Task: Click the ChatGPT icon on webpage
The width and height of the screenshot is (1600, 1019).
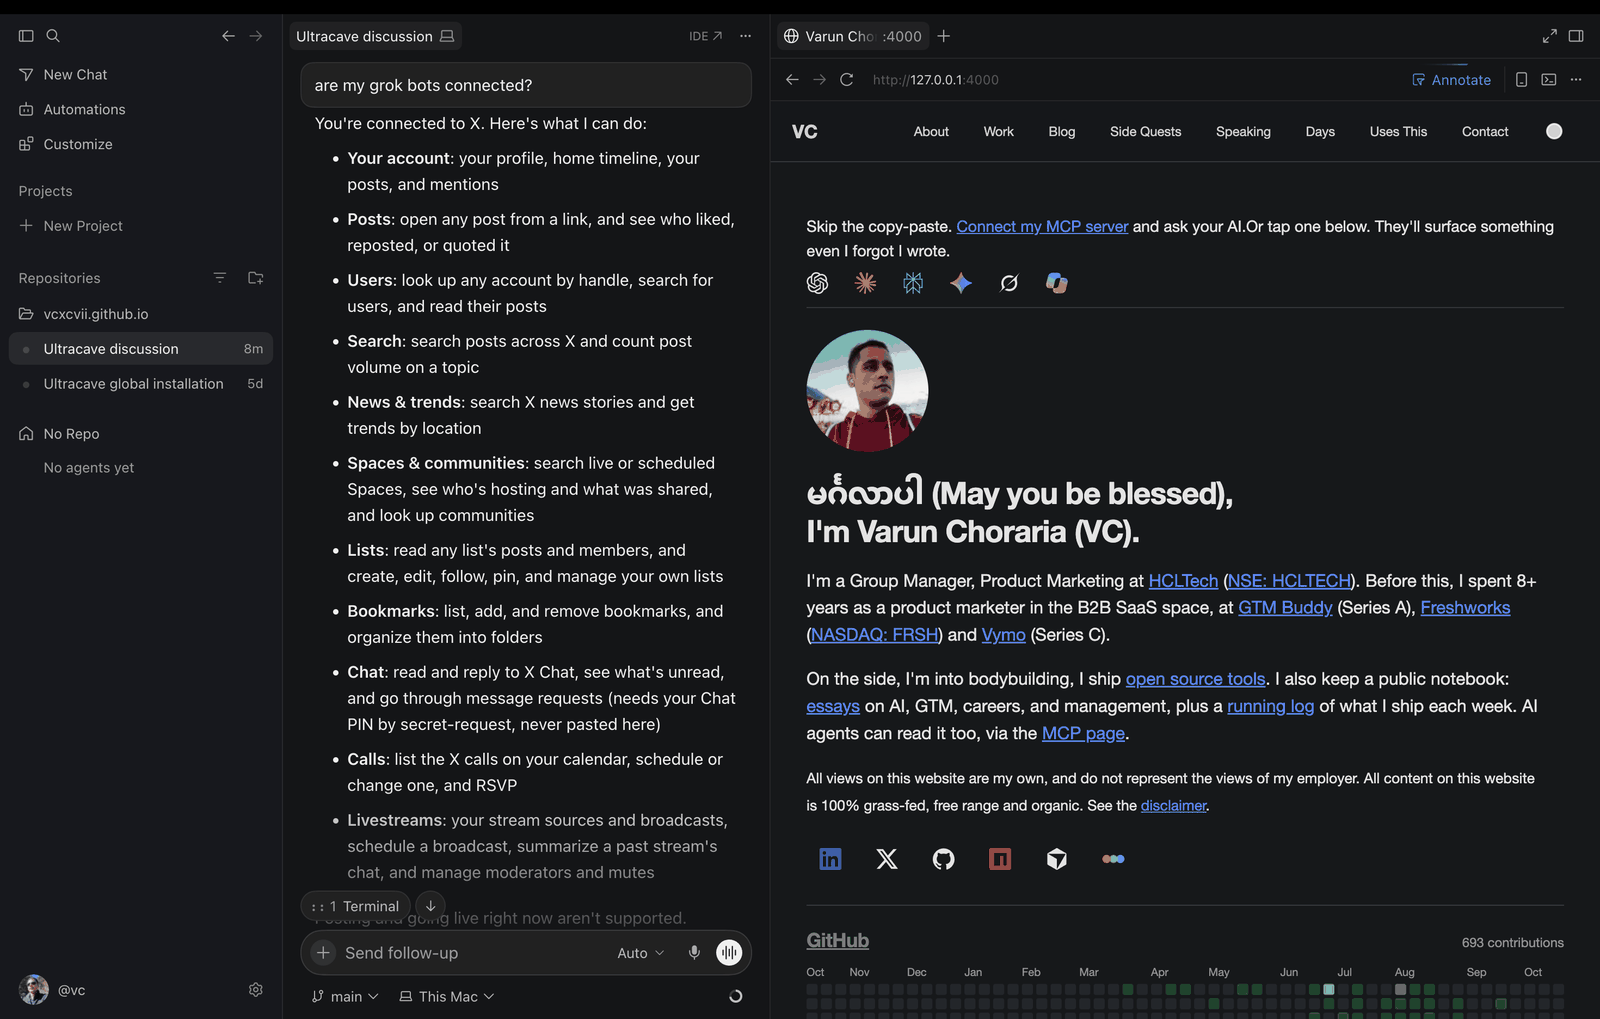Action: [818, 283]
